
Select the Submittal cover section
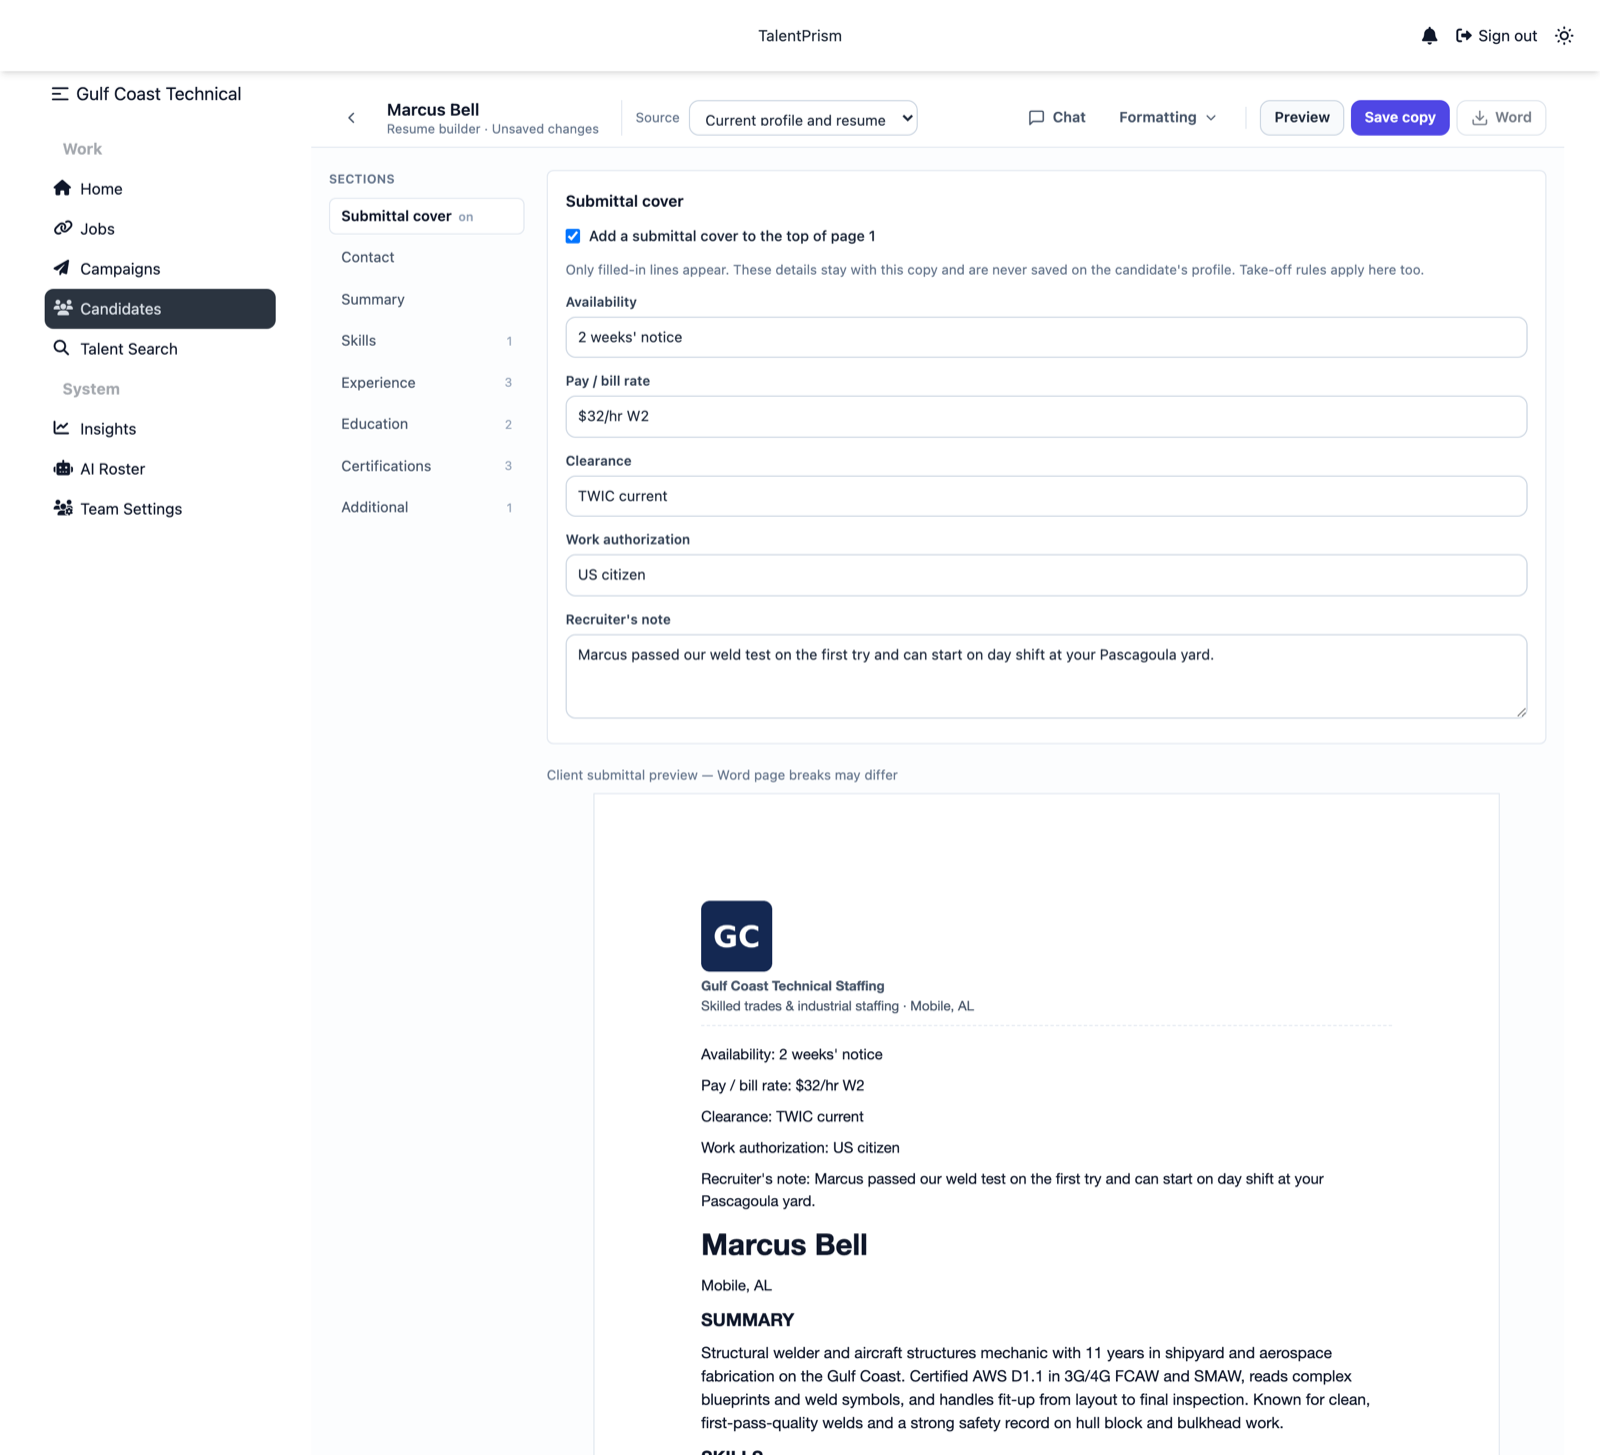pyautogui.click(x=426, y=216)
